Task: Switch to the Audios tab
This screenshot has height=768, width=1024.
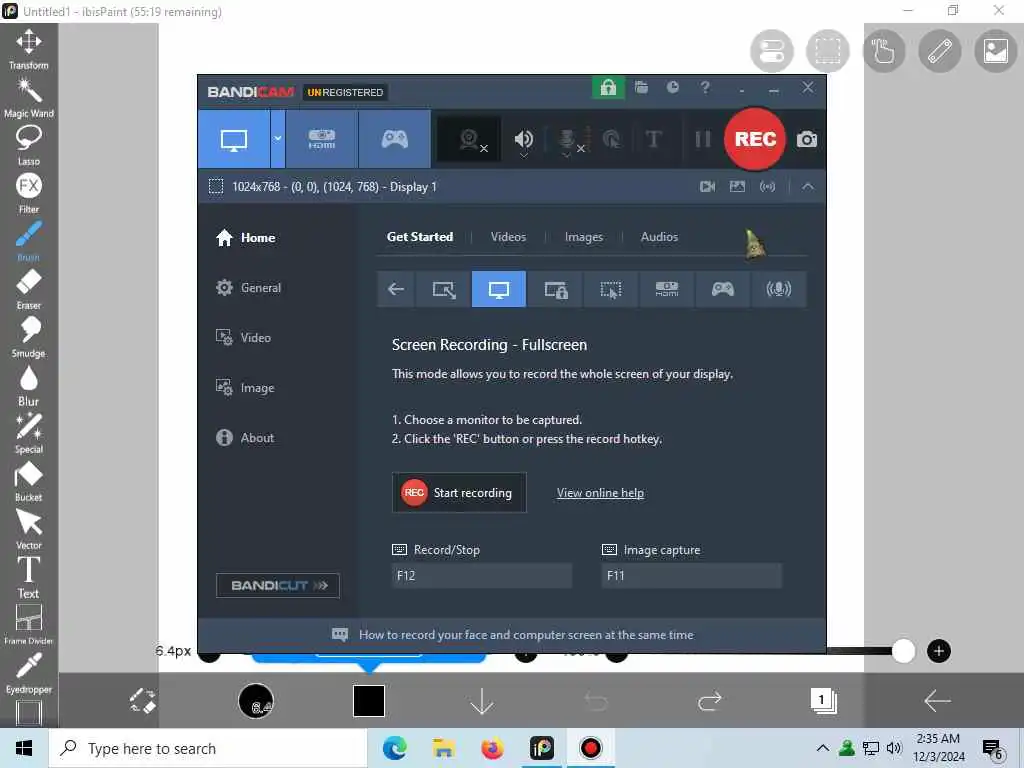Action: point(659,237)
